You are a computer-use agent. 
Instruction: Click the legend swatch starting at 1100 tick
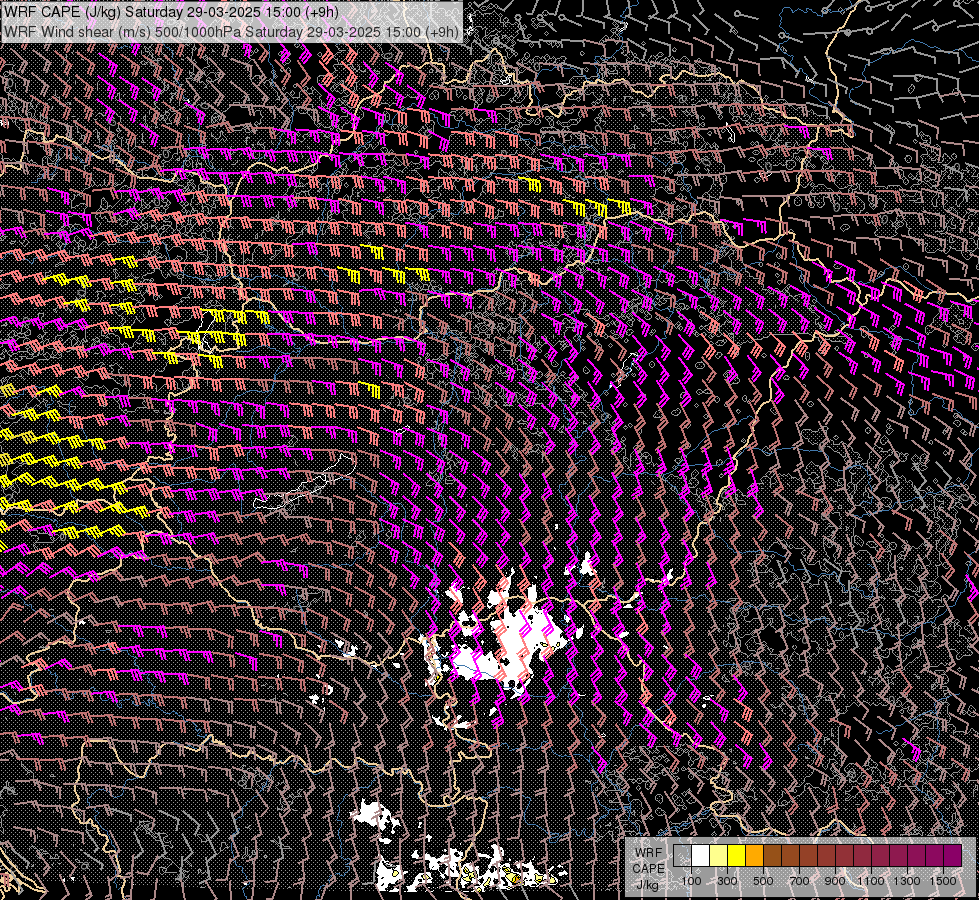click(x=880, y=855)
